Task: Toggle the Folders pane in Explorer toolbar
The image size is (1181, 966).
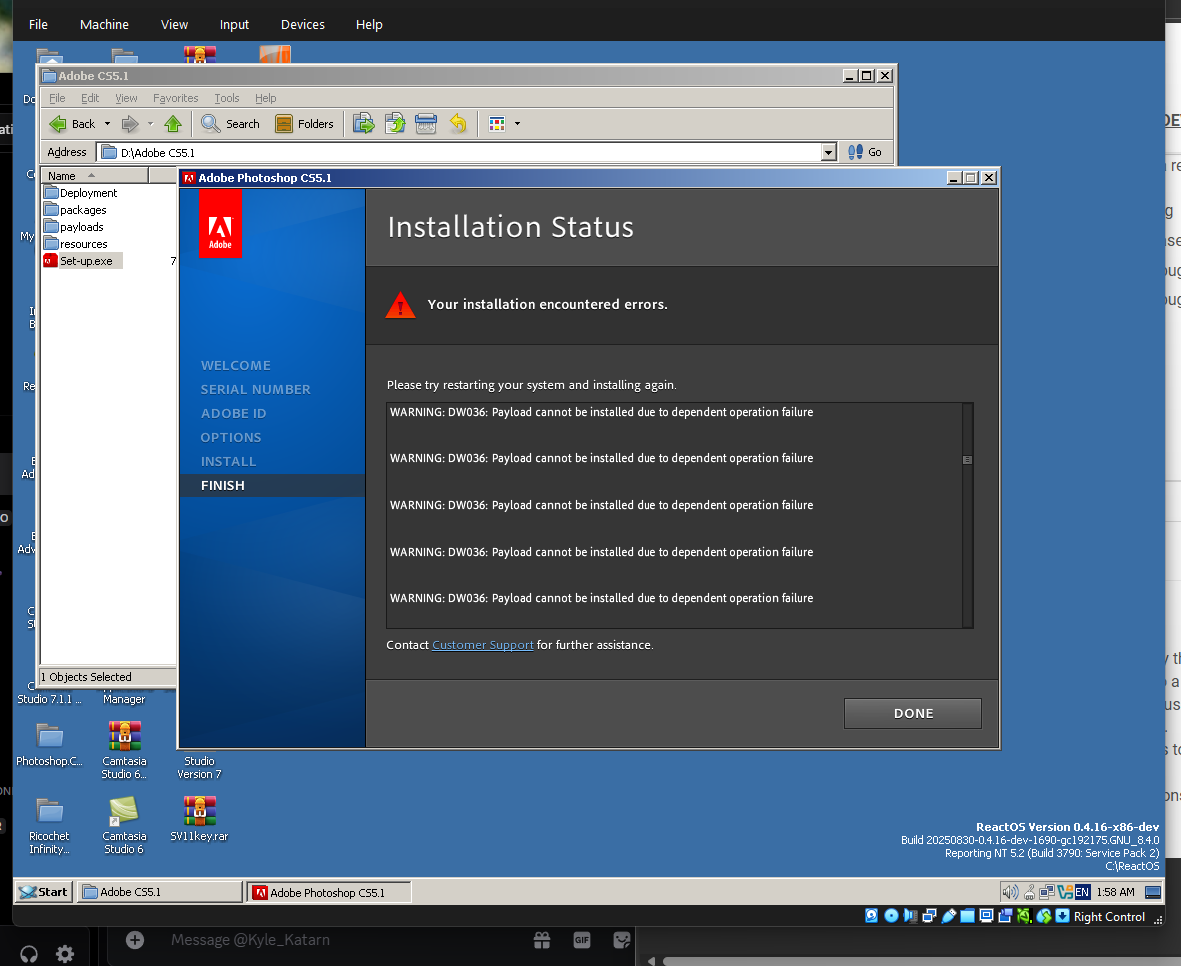Action: pyautogui.click(x=304, y=123)
